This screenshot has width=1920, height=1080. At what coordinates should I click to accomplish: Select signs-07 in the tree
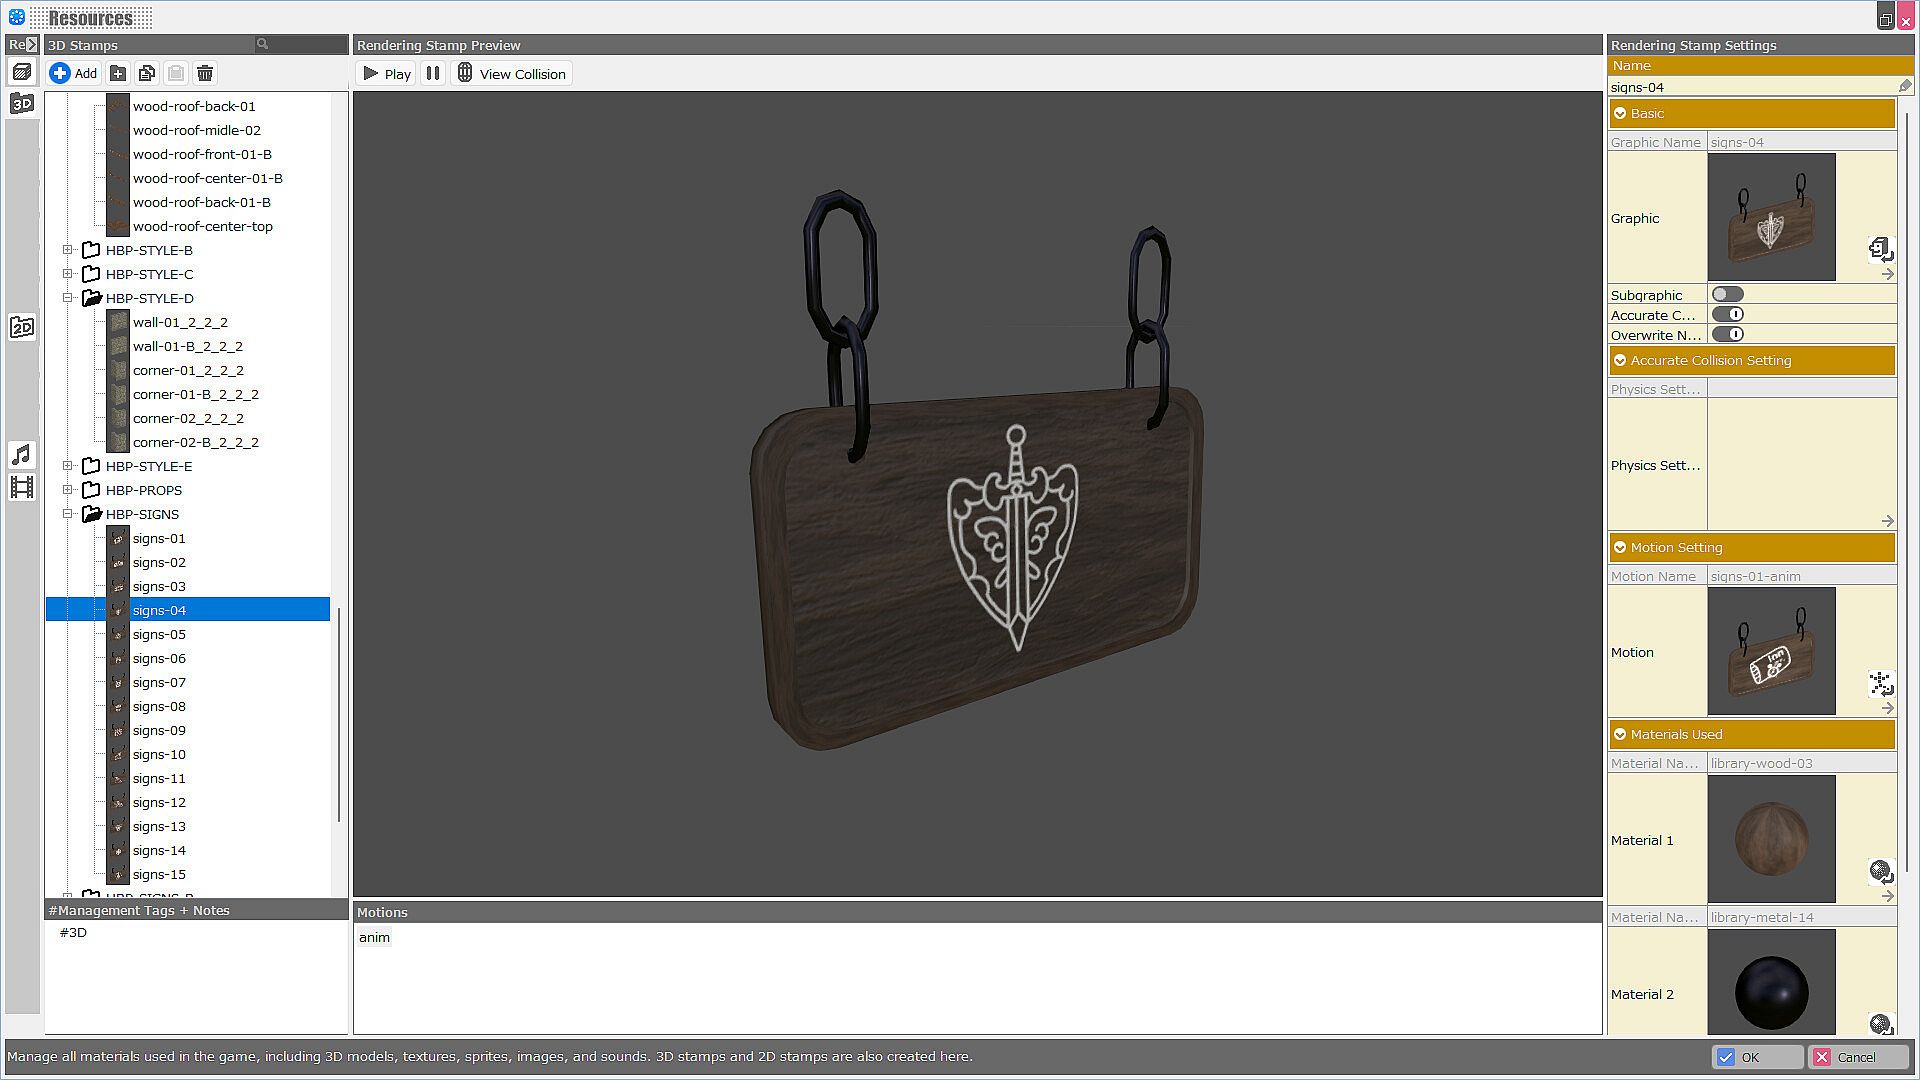click(x=159, y=682)
